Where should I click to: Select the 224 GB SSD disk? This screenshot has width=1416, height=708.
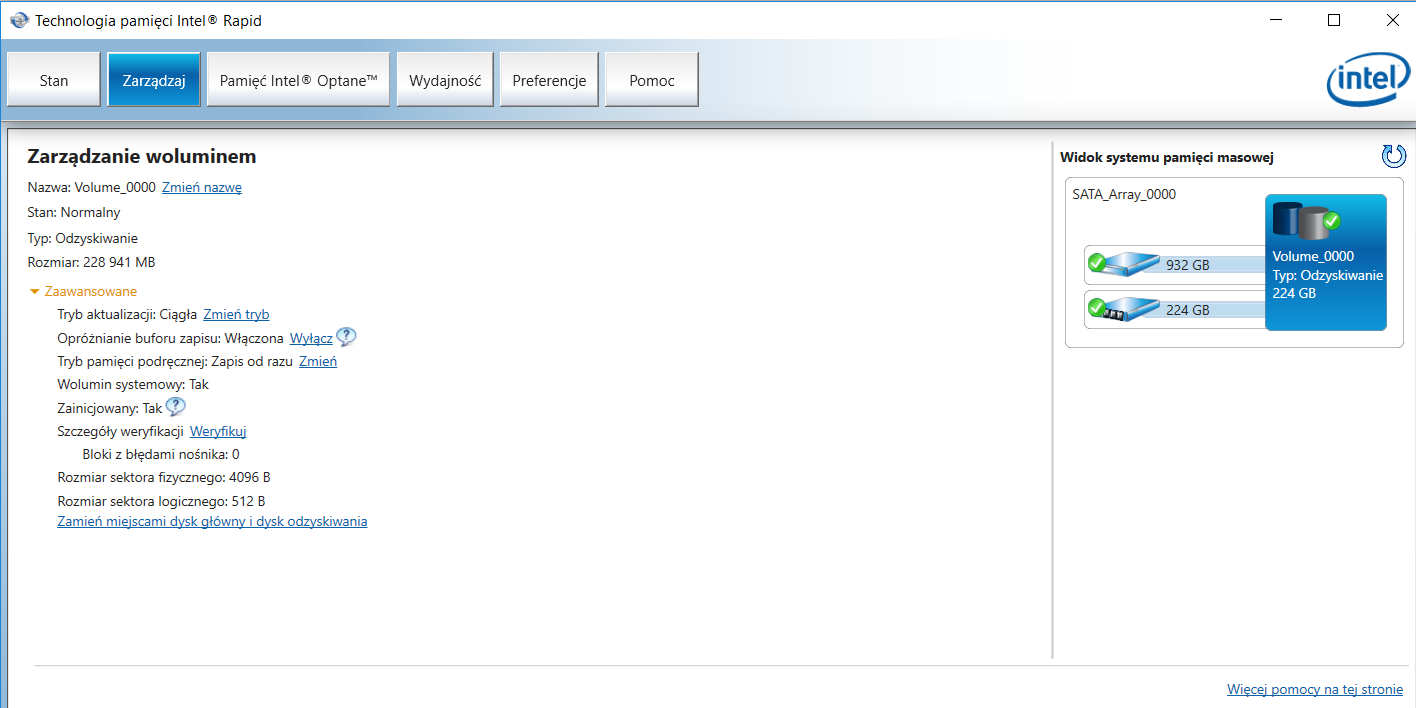pyautogui.click(x=1174, y=309)
